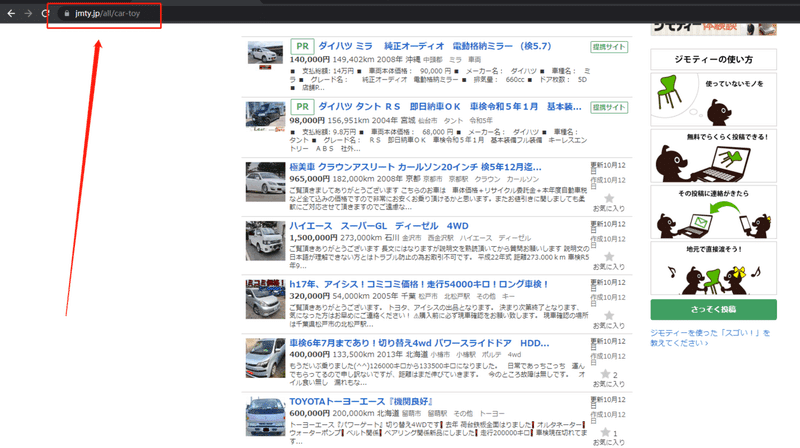The height and width of the screenshot is (448, 800).
Task: Click the 使っていないモノを illustration
Action: coord(713,99)
